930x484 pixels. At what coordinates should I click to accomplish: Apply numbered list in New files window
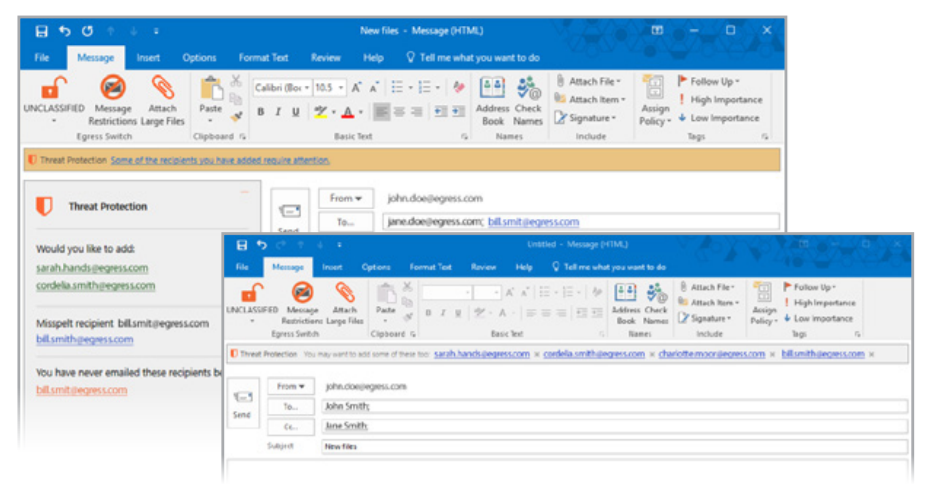point(425,88)
